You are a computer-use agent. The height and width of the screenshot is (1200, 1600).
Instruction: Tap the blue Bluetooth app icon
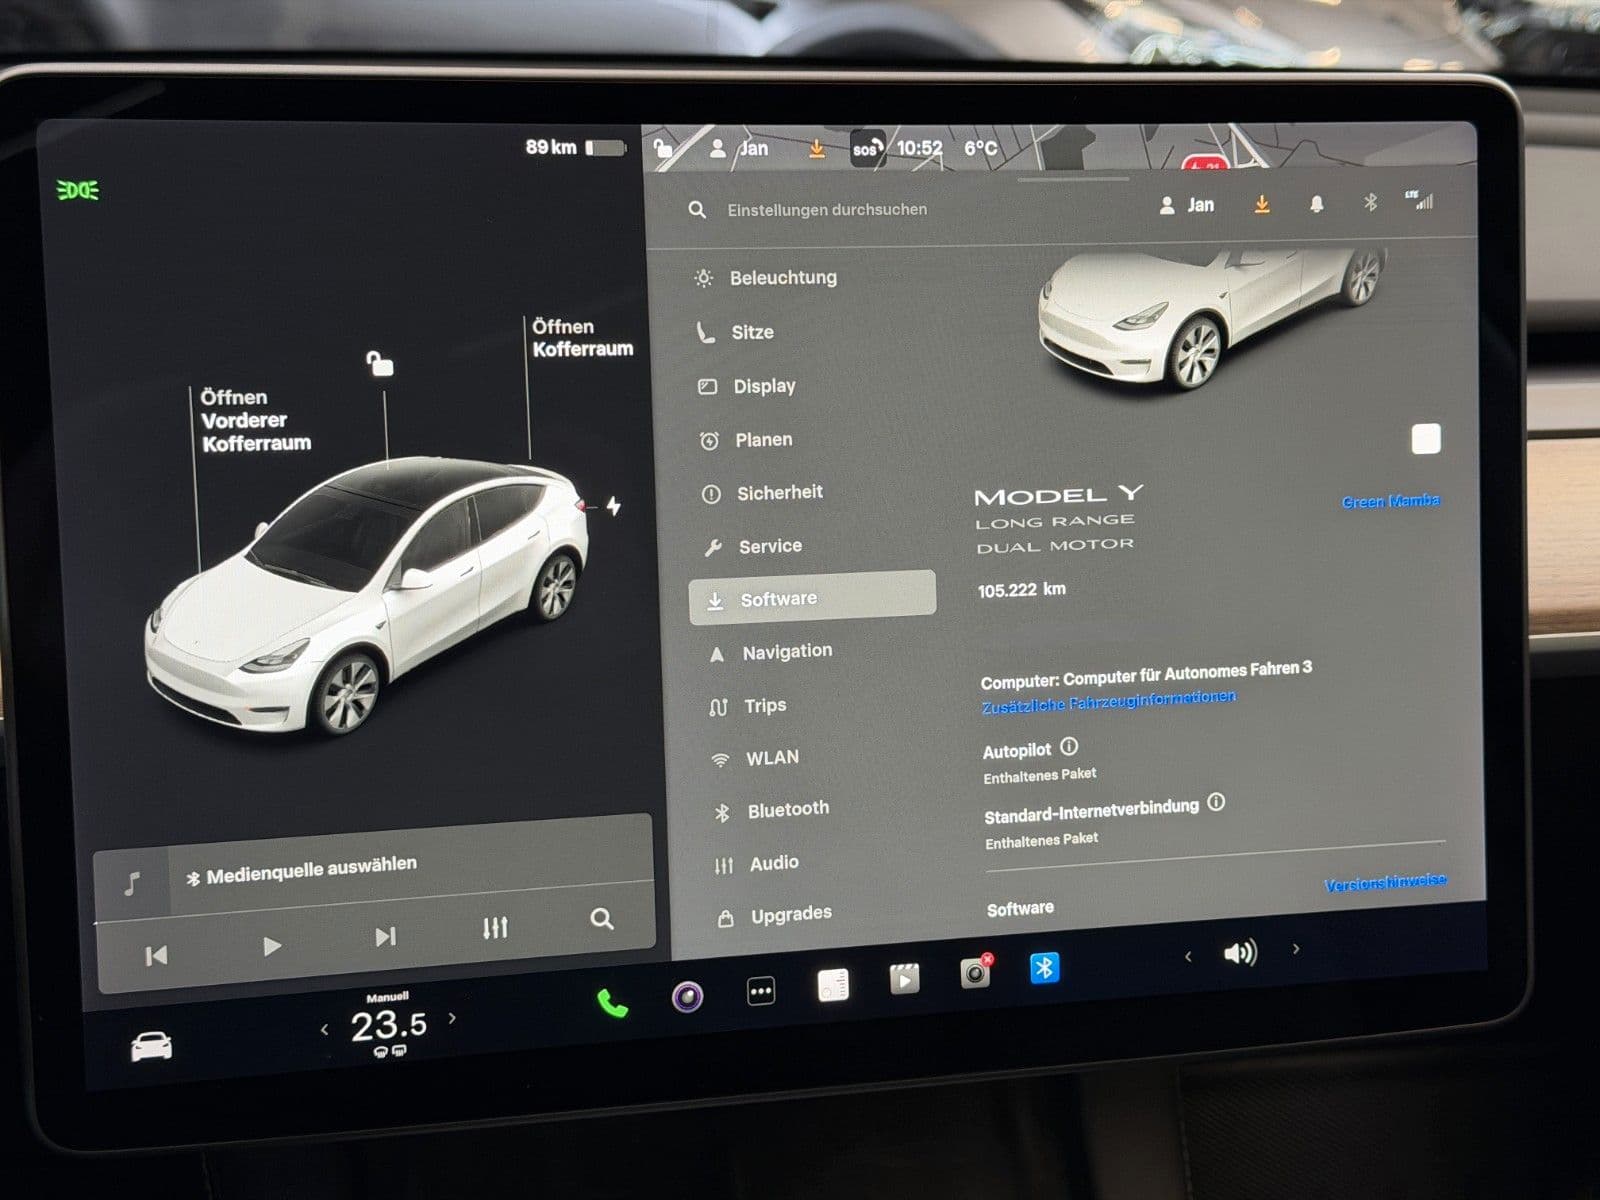1044,967
